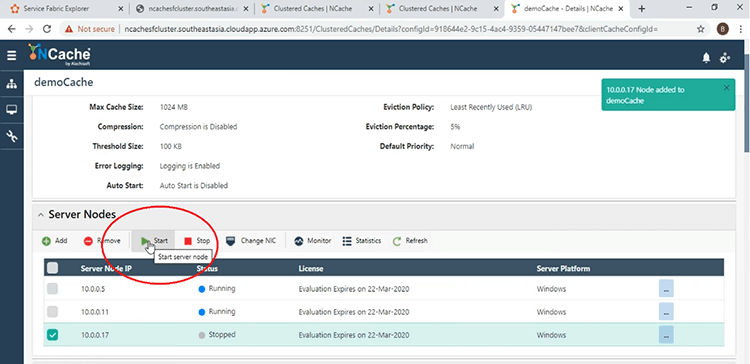Open the hamburger menu in NCache header

coord(11,55)
